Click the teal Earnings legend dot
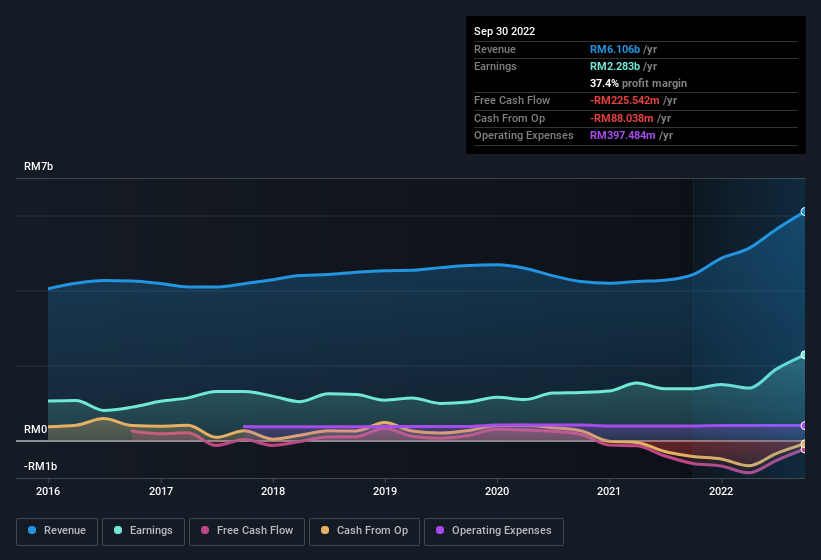Screen dimensions: 821x560 (119, 531)
